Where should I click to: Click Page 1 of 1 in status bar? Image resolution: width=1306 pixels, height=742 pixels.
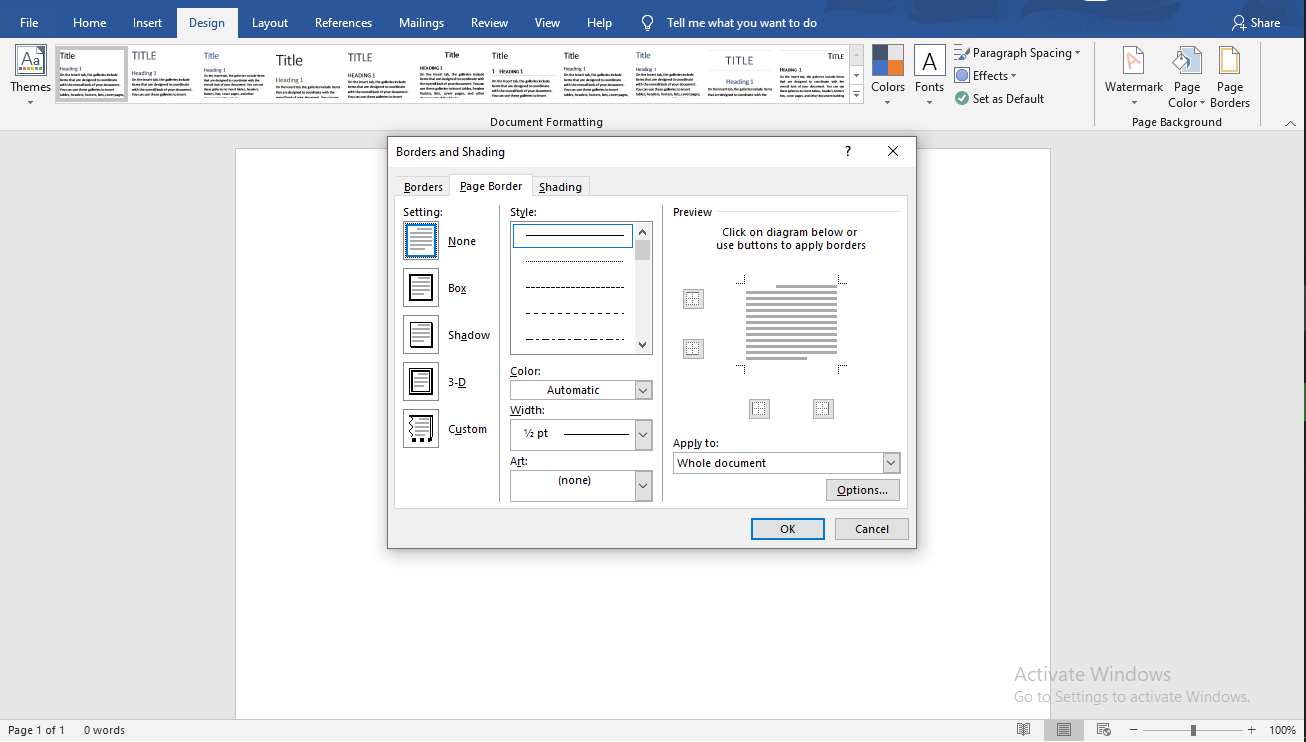coord(37,730)
